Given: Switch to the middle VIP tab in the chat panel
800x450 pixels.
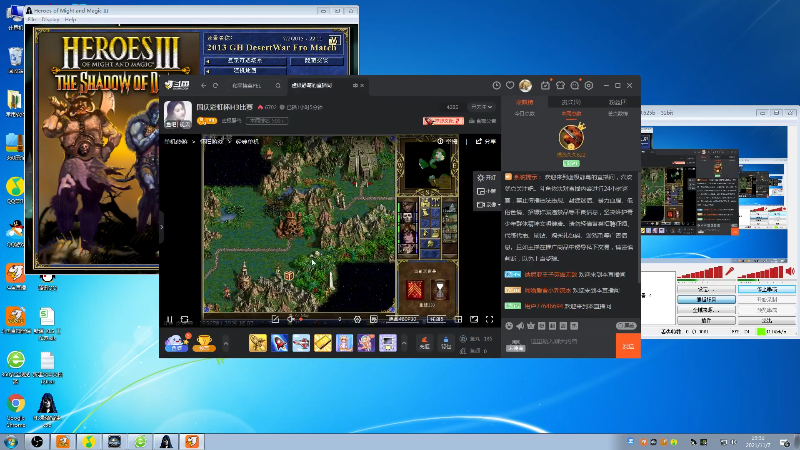Looking at the screenshot, I should point(571,102).
